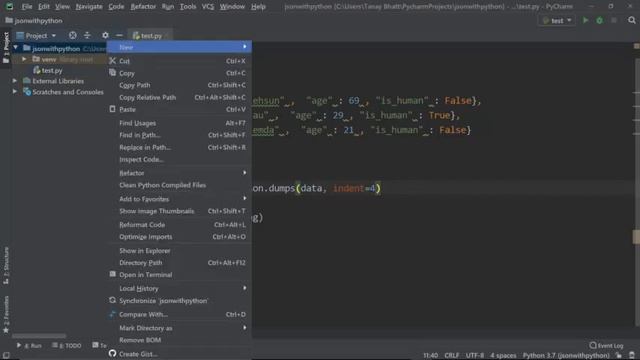Screen dimensions: 640x360
Task: Expand Scratches and Consoles node
Action: (x=15, y=92)
